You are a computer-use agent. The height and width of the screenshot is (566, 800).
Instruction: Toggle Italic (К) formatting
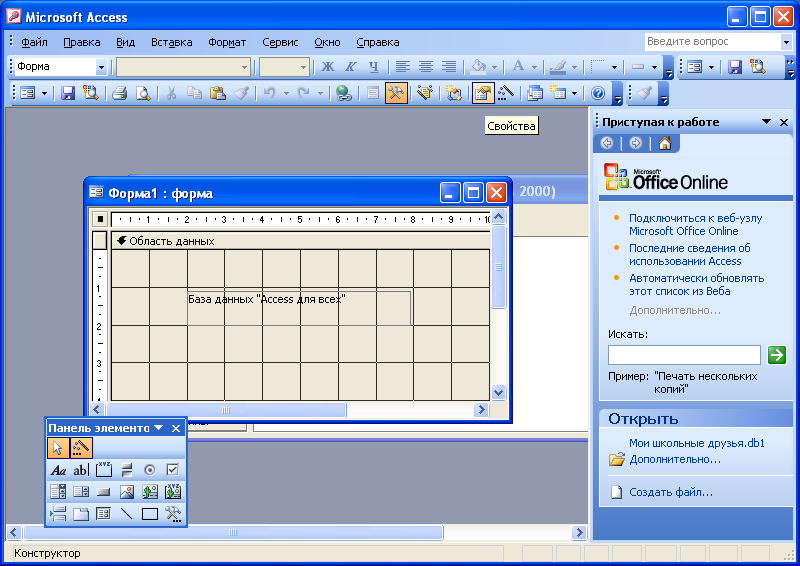351,66
